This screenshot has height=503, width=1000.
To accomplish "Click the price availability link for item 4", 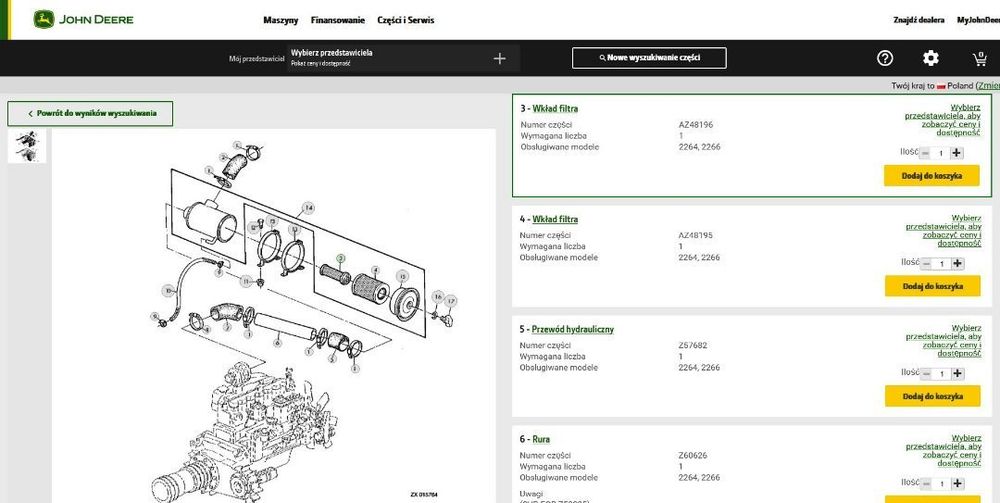I will pos(943,231).
